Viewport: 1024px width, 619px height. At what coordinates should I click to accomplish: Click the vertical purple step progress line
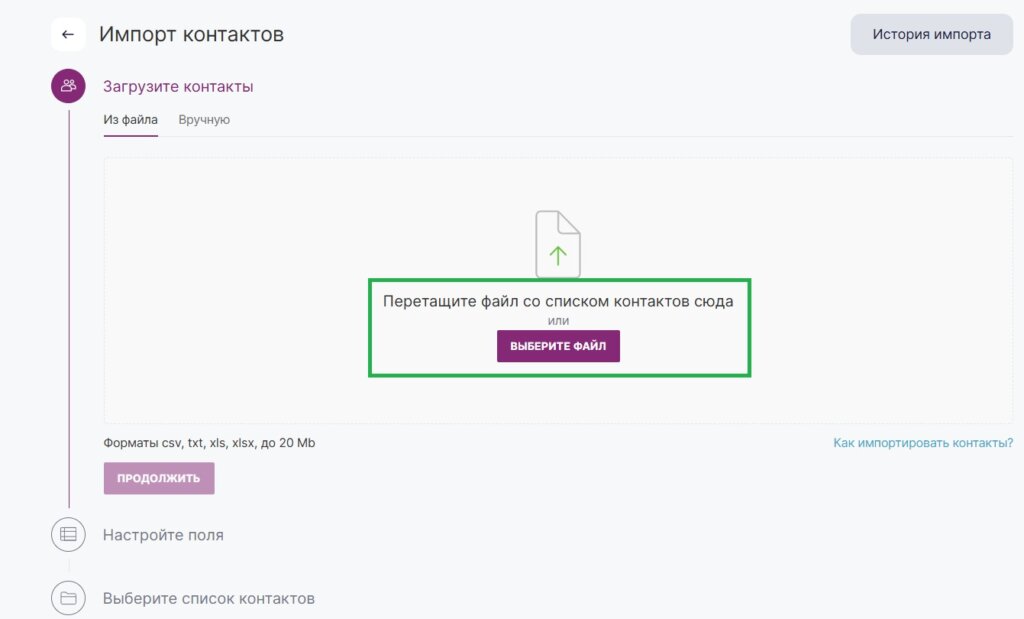pyautogui.click(x=69, y=300)
